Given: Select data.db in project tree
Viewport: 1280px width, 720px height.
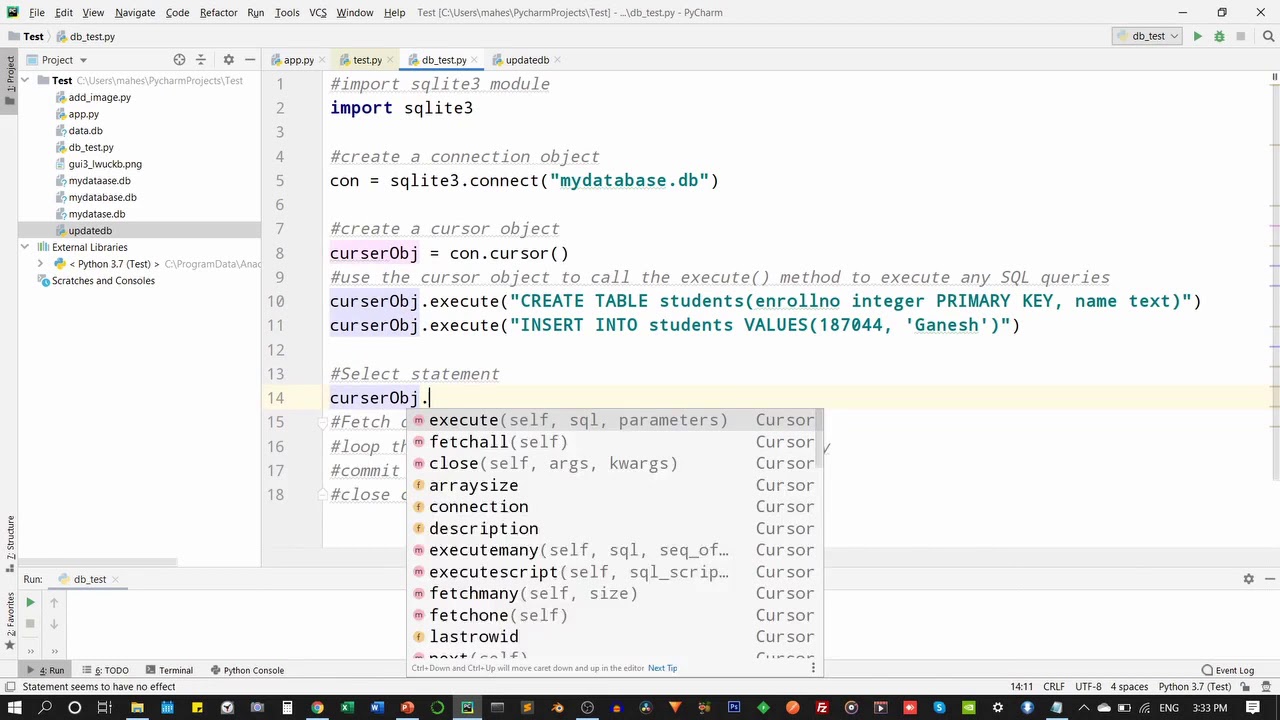Looking at the screenshot, I should click(x=85, y=131).
